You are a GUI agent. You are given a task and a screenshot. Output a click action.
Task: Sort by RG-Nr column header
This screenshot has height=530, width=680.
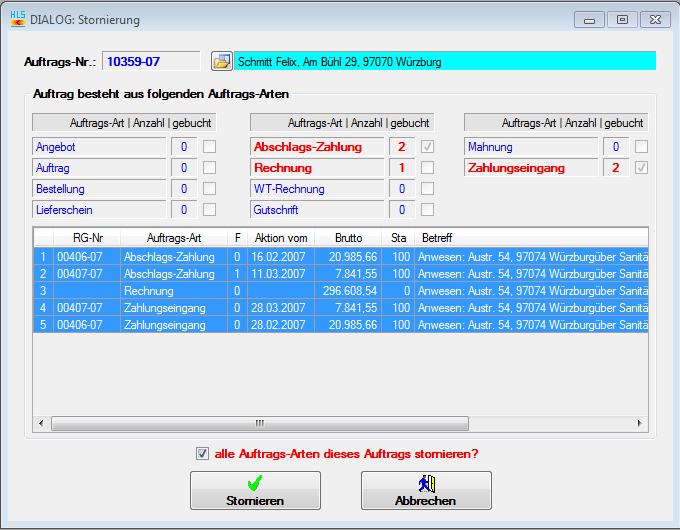tap(88, 238)
